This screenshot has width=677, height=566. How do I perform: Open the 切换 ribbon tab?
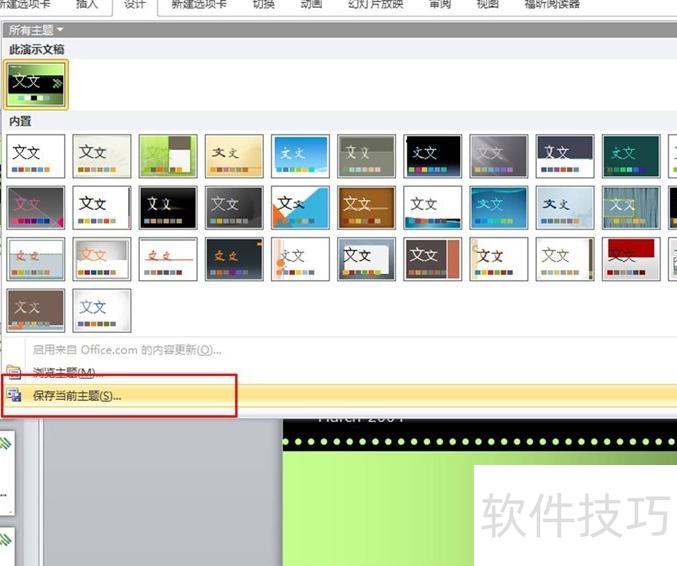click(263, 5)
